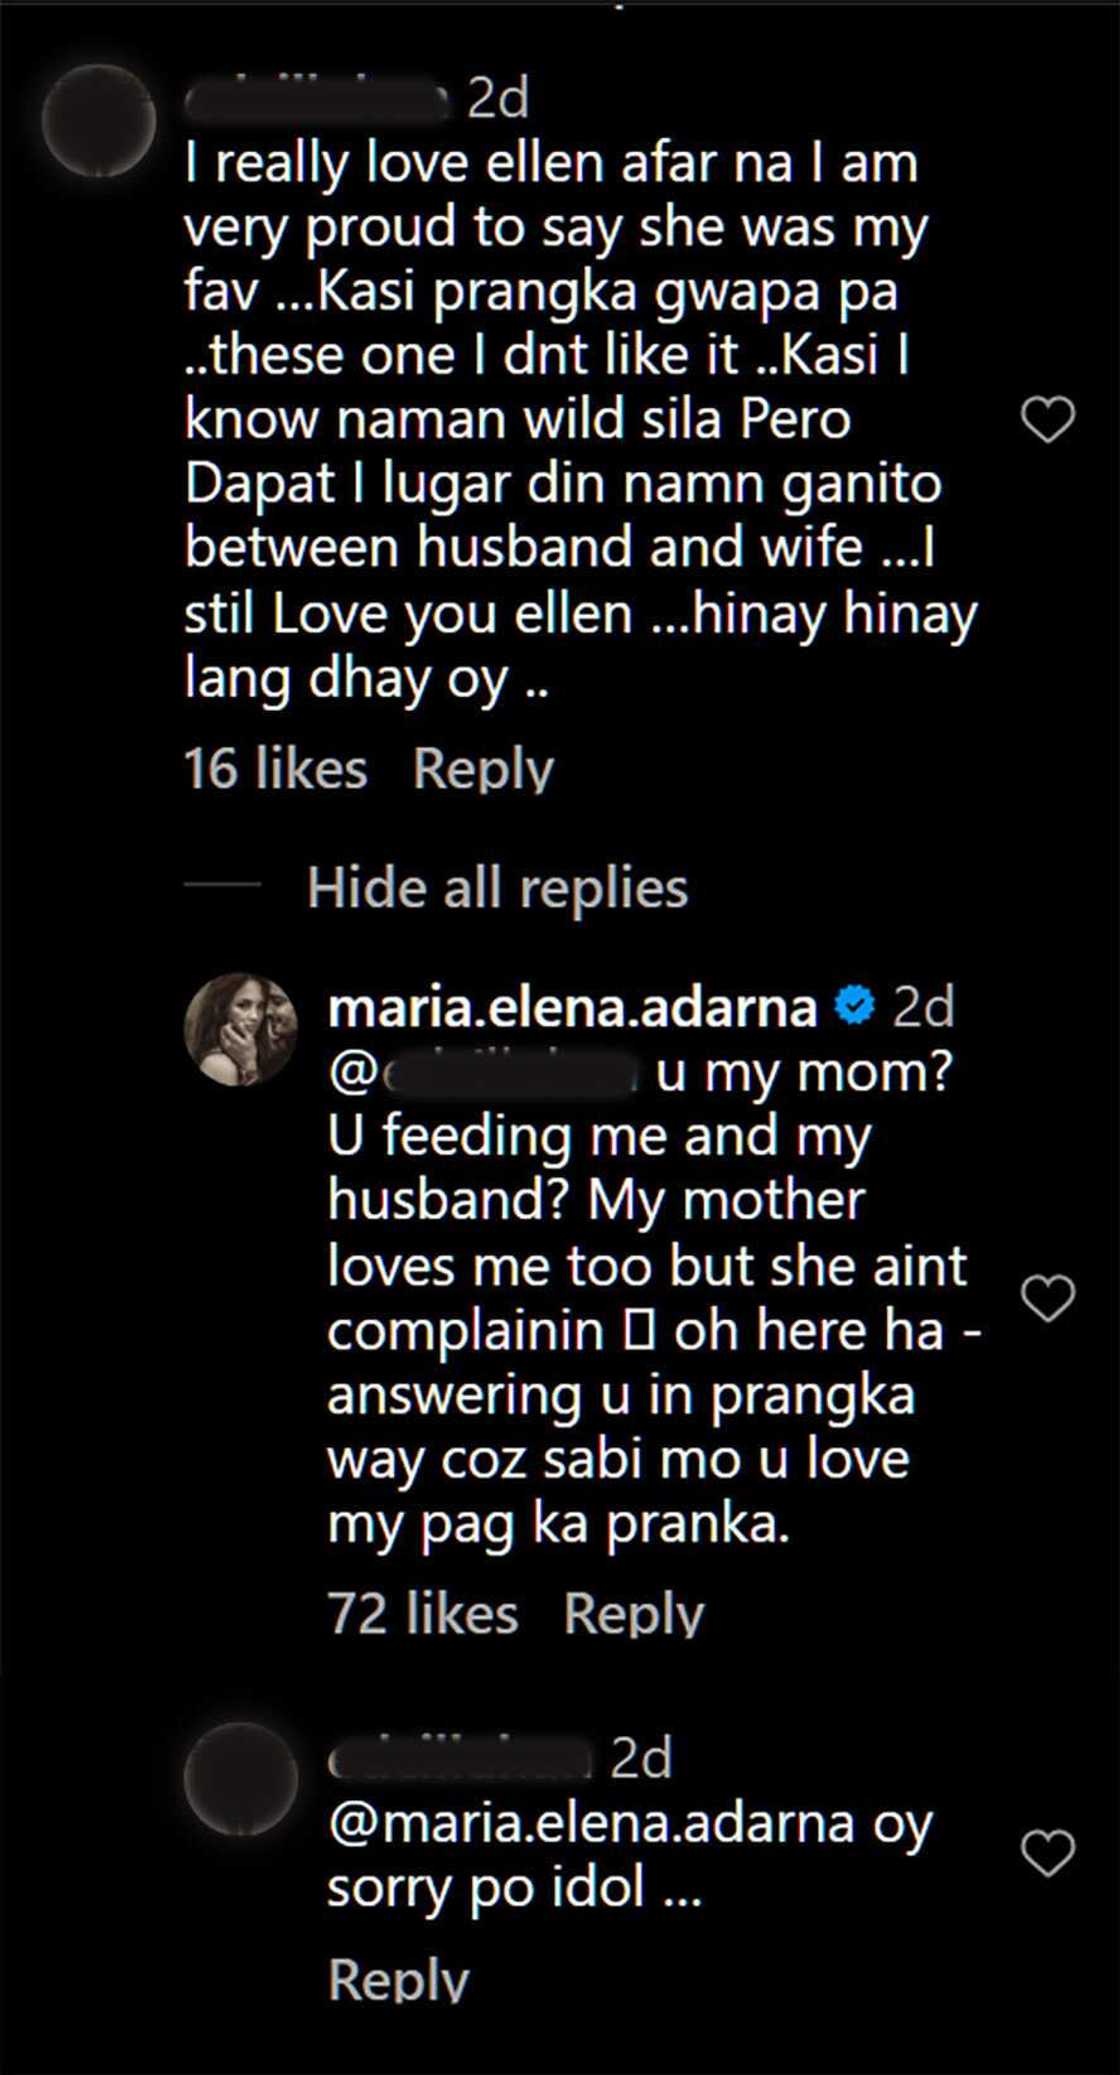The image size is (1120, 2075).
Task: Like the comment starting "I really love ellen"
Action: pyautogui.click(x=1047, y=419)
